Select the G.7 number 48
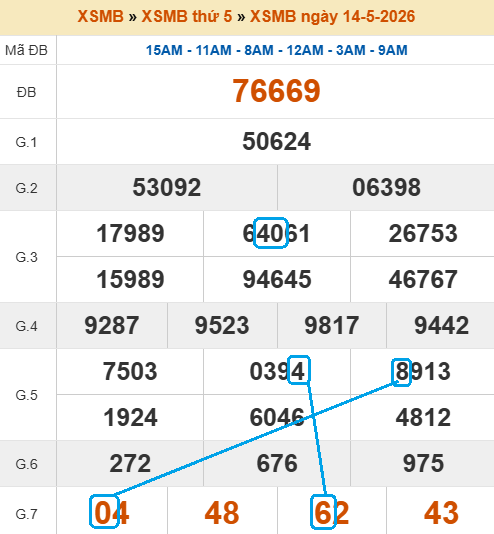This screenshot has width=494, height=534. tap(222, 513)
